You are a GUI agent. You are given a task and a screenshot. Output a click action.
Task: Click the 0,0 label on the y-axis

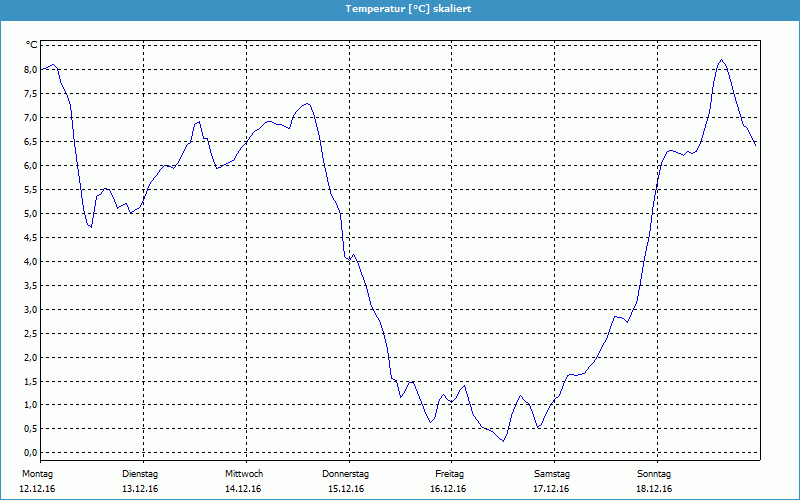(x=30, y=453)
